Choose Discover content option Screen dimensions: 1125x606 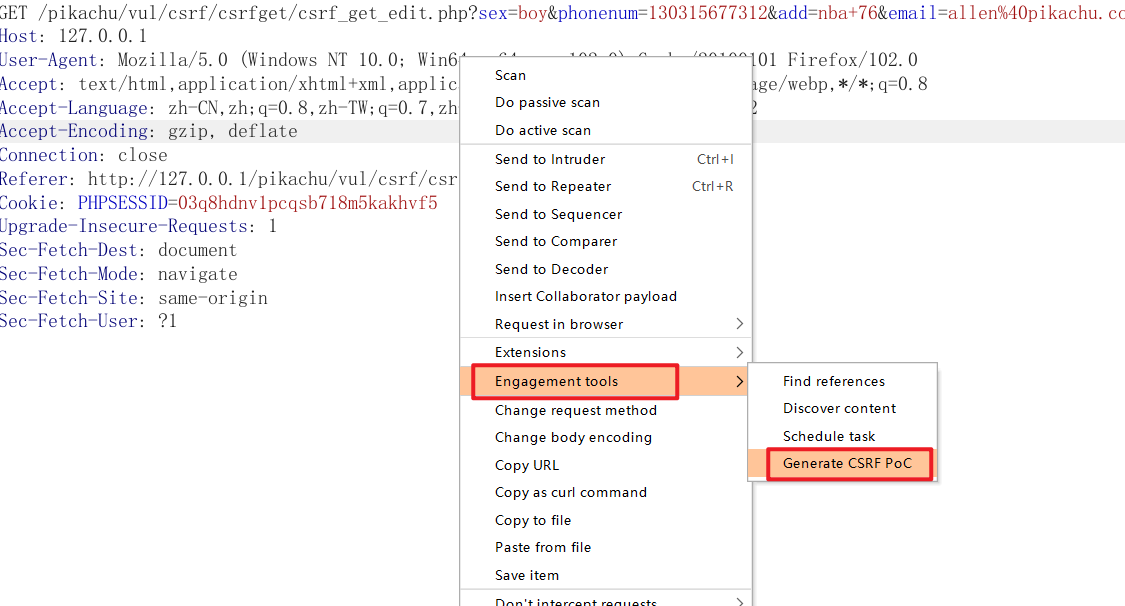[x=839, y=408]
